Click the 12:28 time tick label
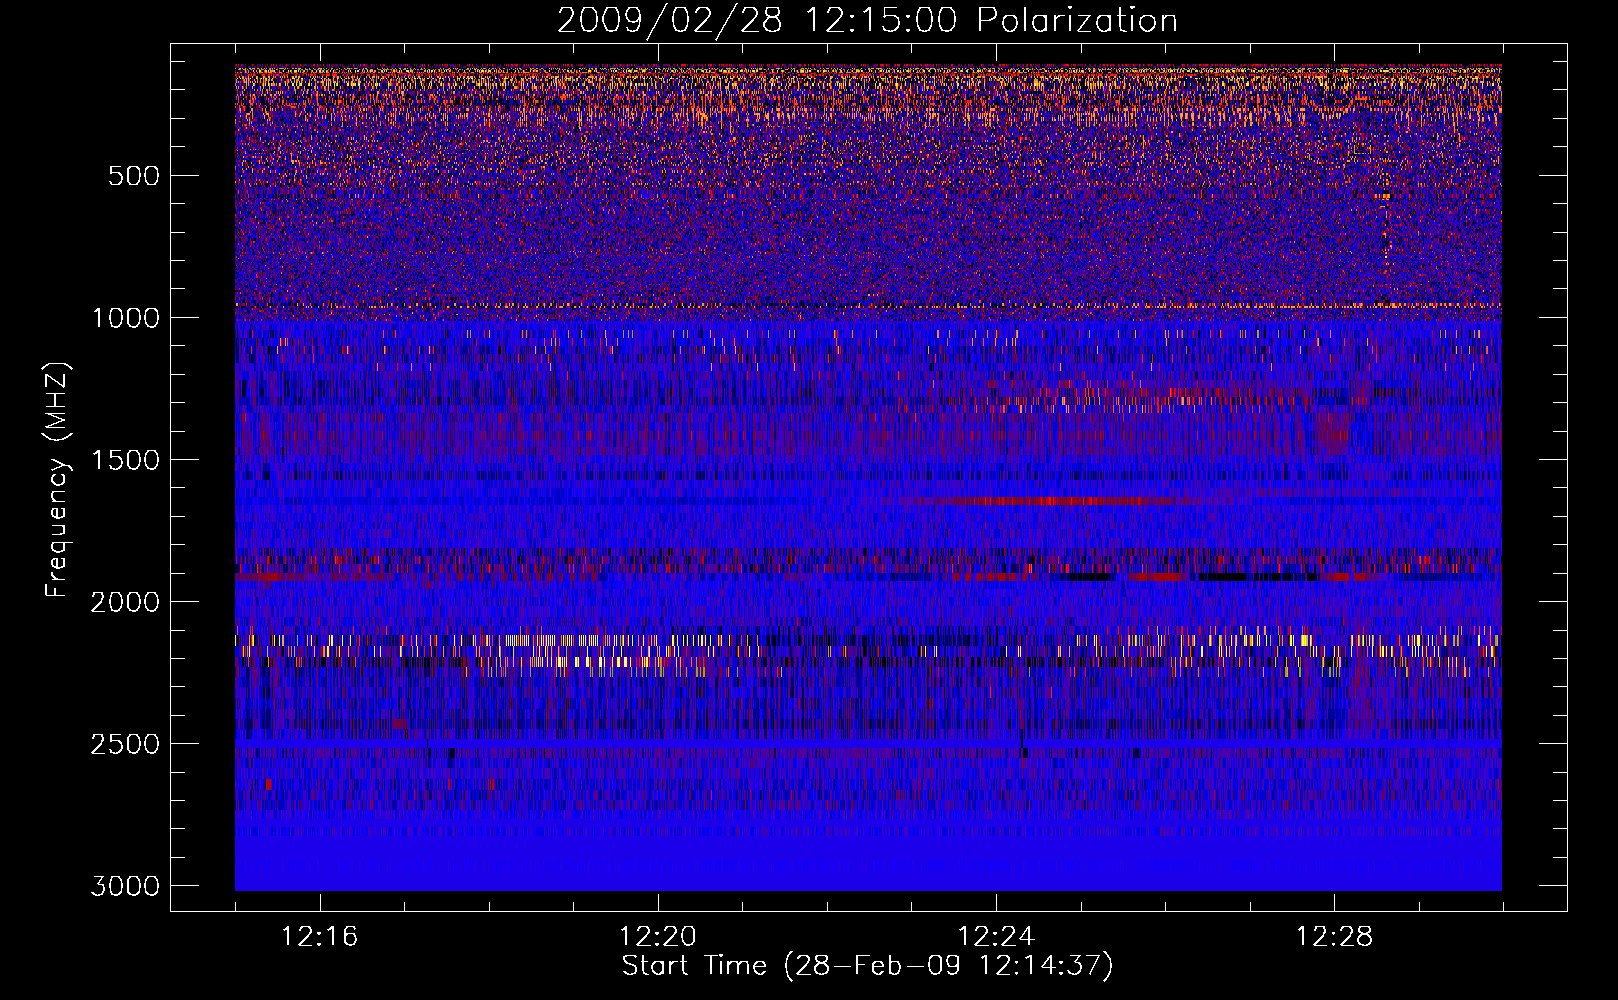 (x=1334, y=937)
